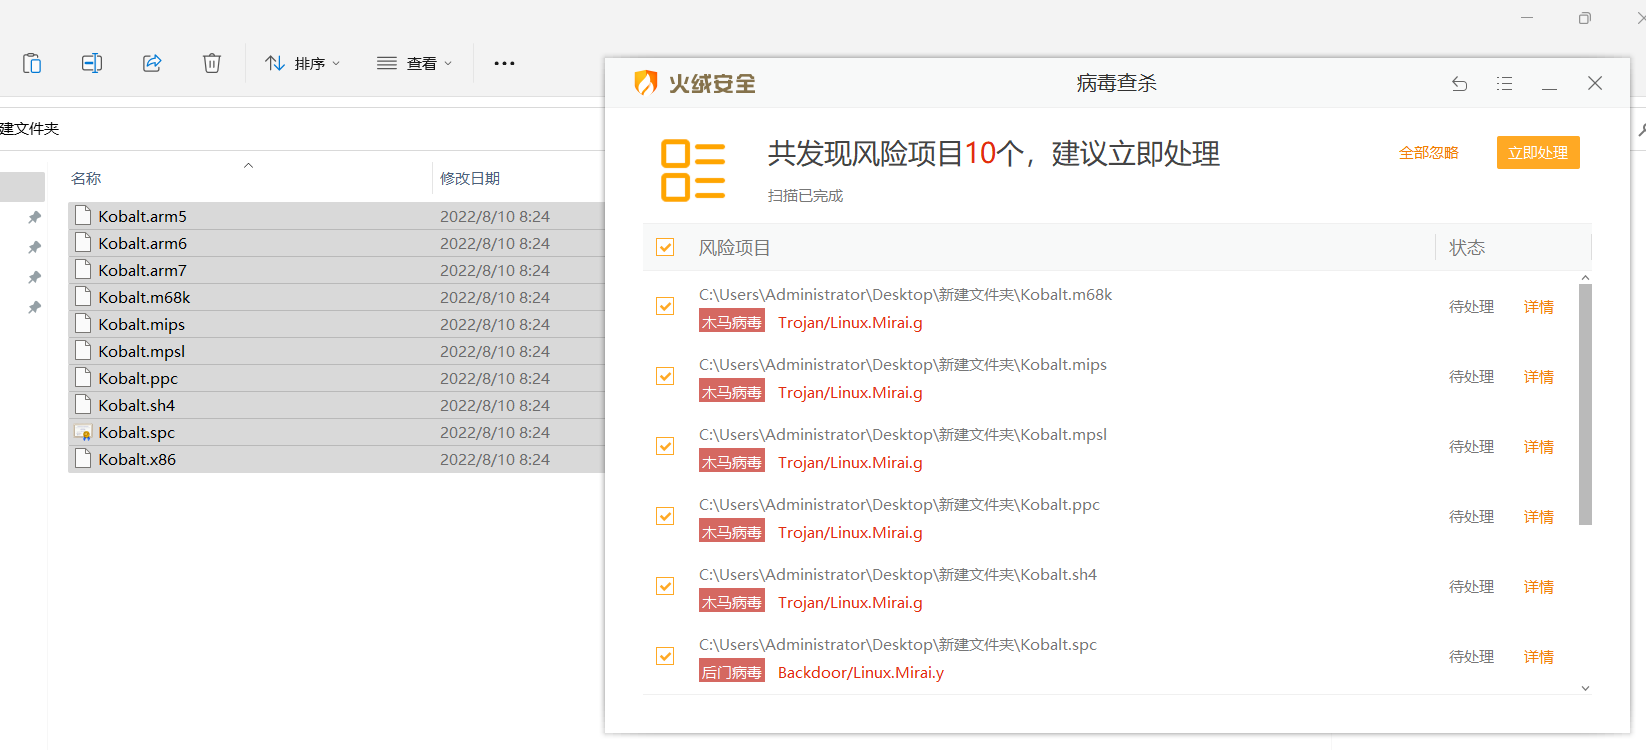Uncheck the Kobalt.spc threat checkbox
Screen dimensions: 1646x750
665,656
